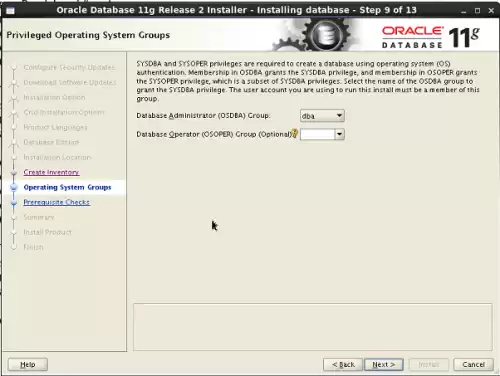Image resolution: width=500 pixels, height=376 pixels.
Task: Click the Create Inventory step bullet
Action: (x=14, y=173)
